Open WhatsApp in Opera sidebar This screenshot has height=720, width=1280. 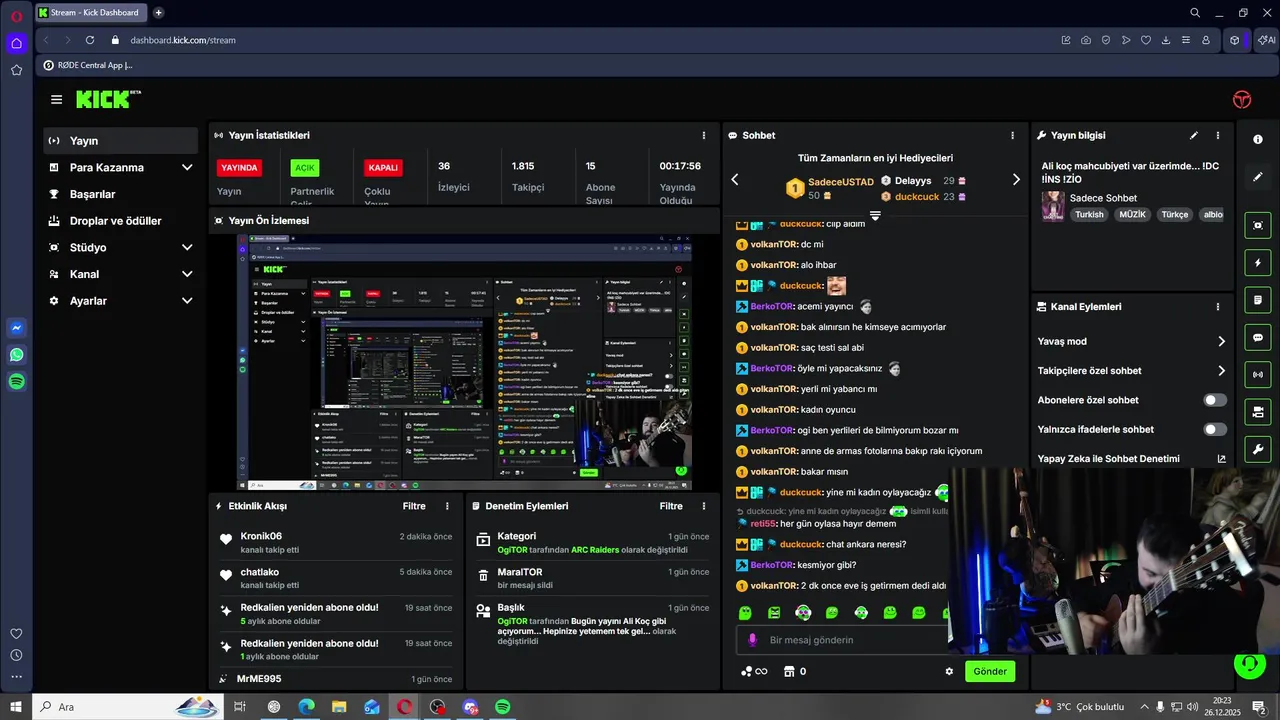16,355
